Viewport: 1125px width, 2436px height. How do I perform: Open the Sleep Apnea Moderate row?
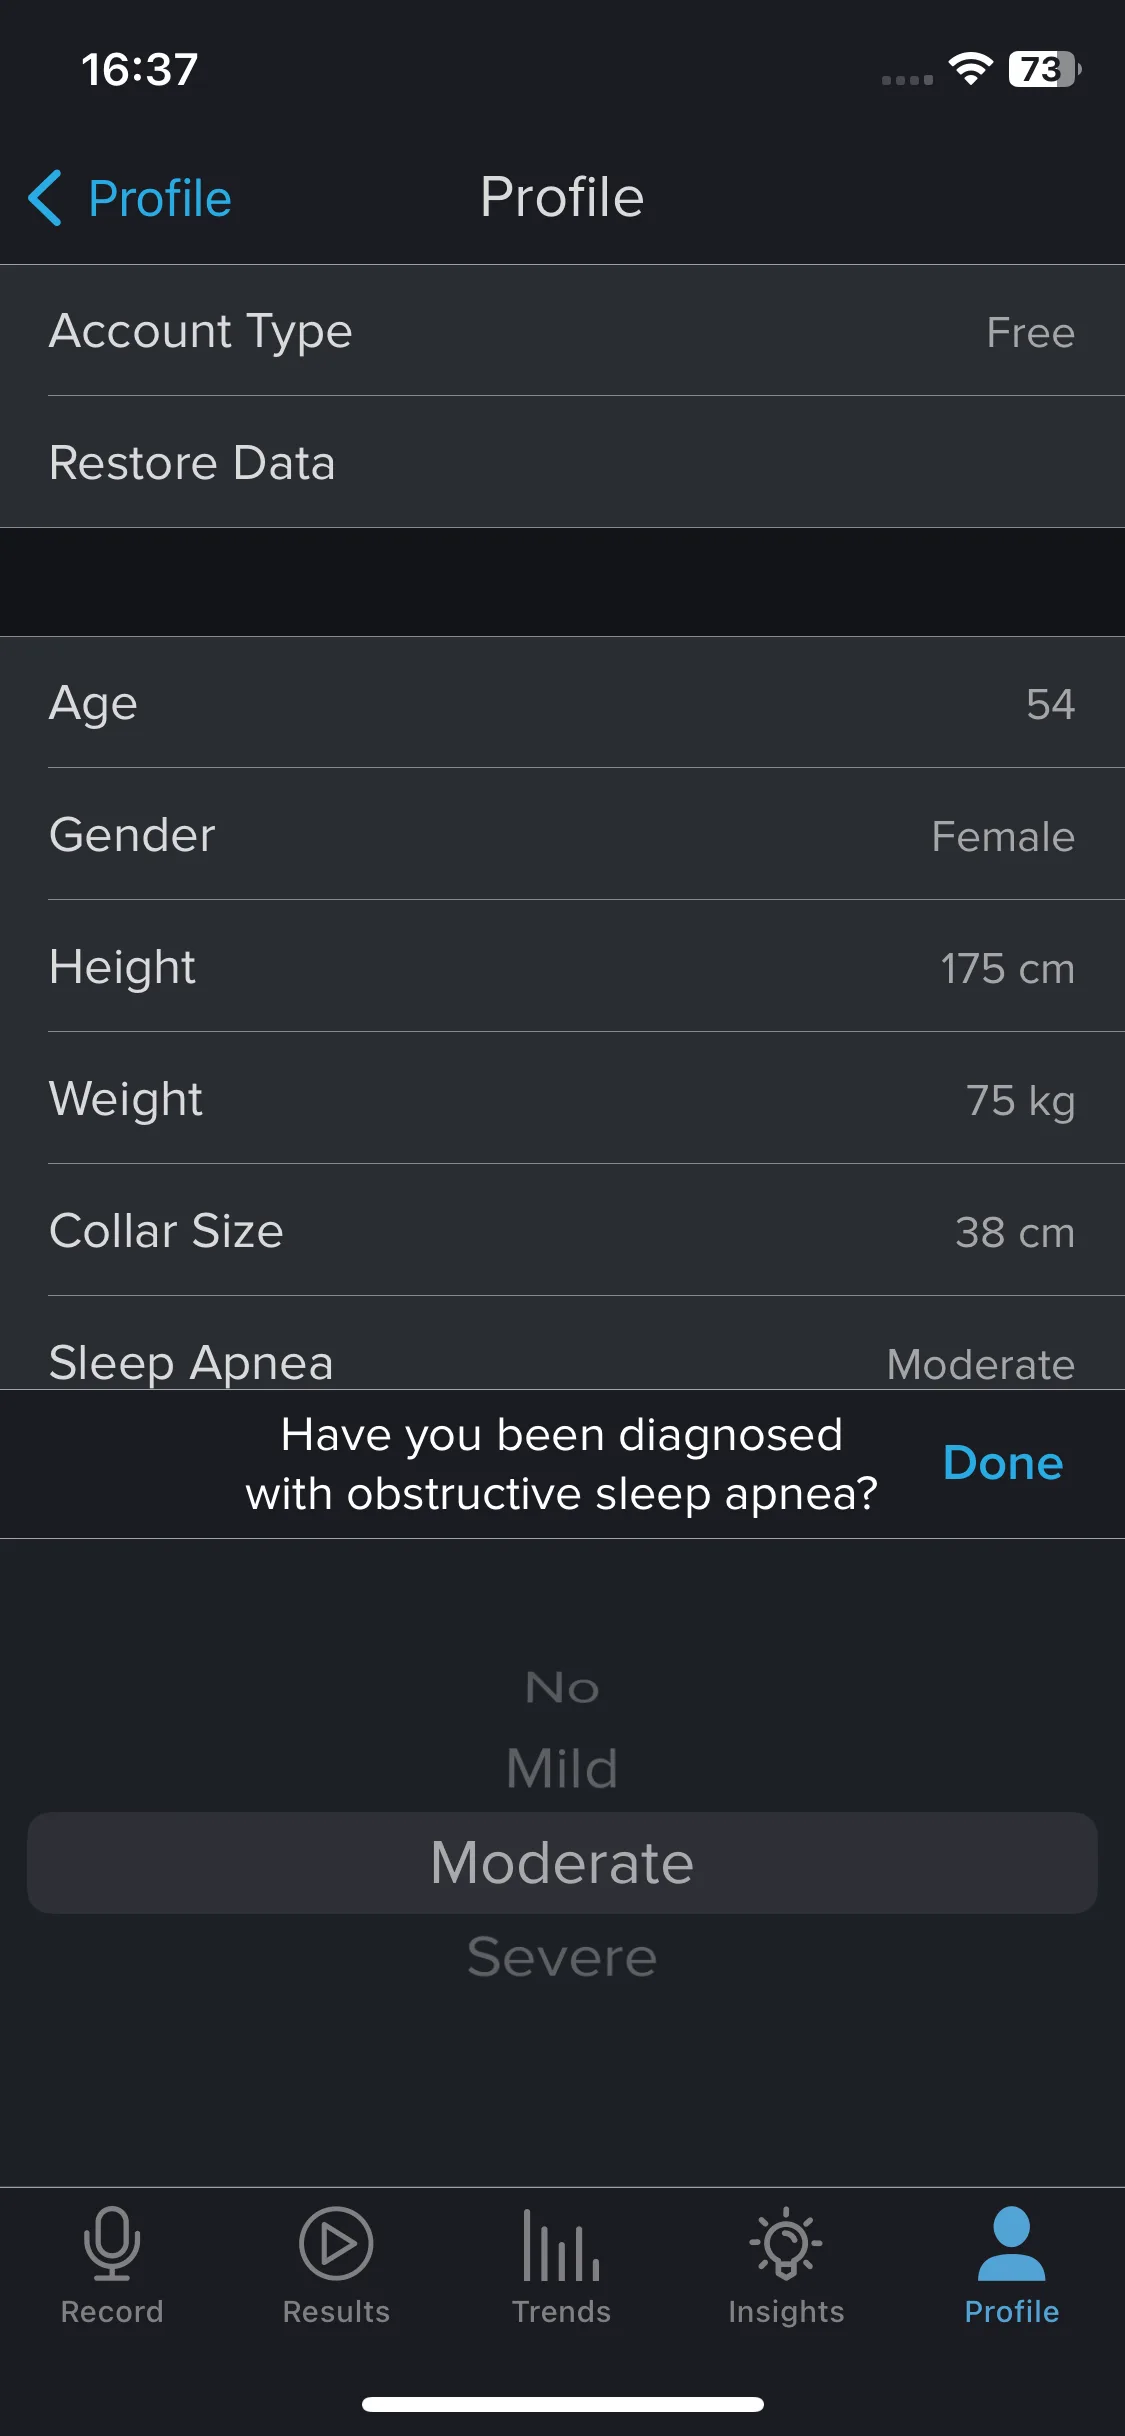point(562,1343)
